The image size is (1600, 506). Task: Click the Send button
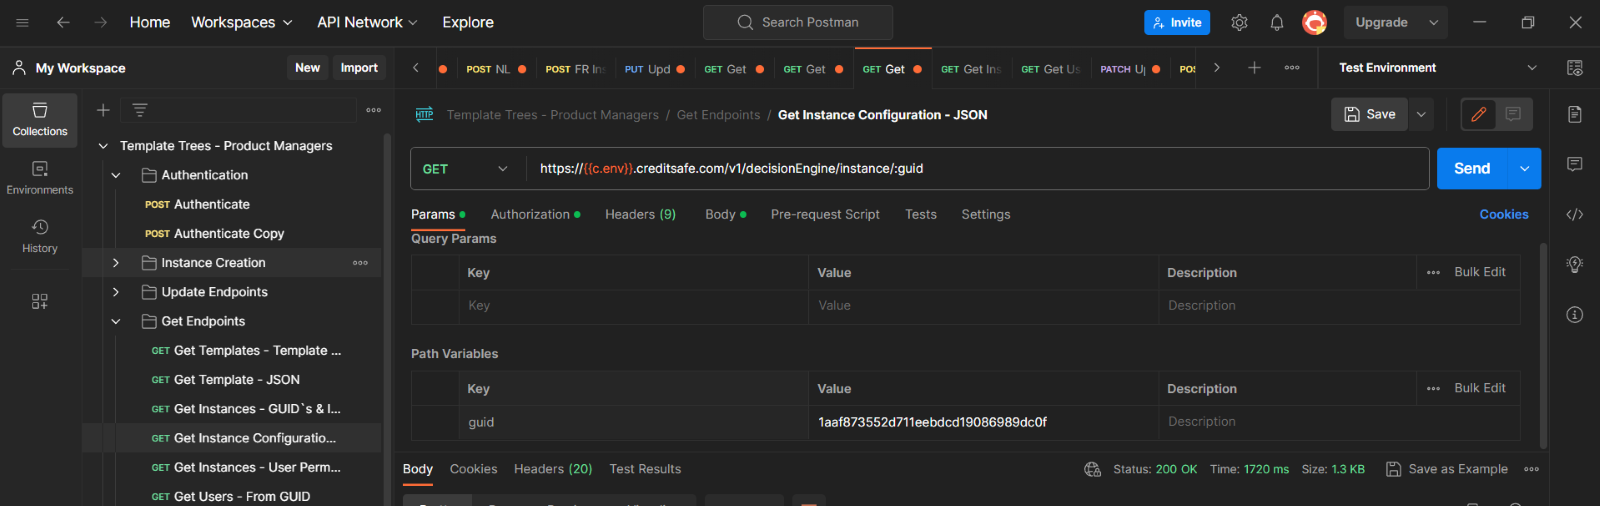coord(1472,168)
